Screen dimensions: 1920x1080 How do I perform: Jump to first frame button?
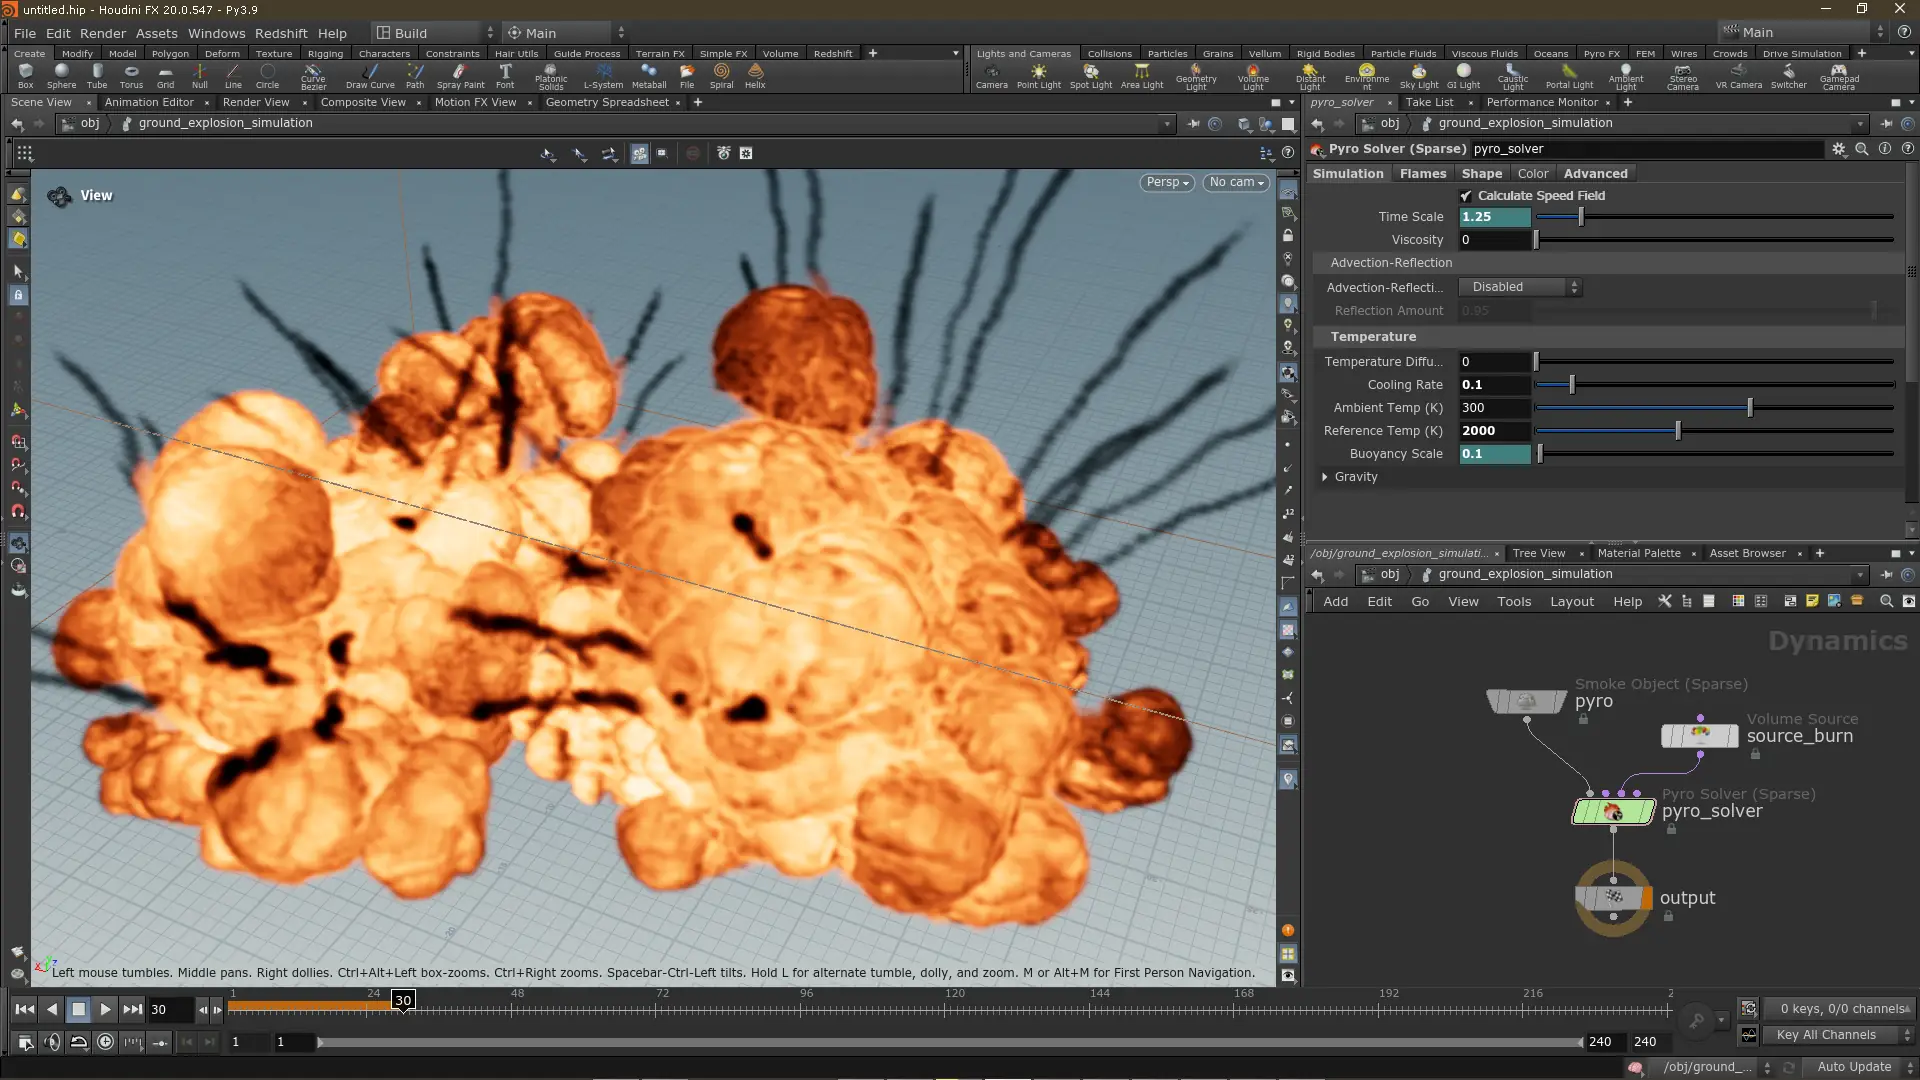click(x=25, y=1010)
